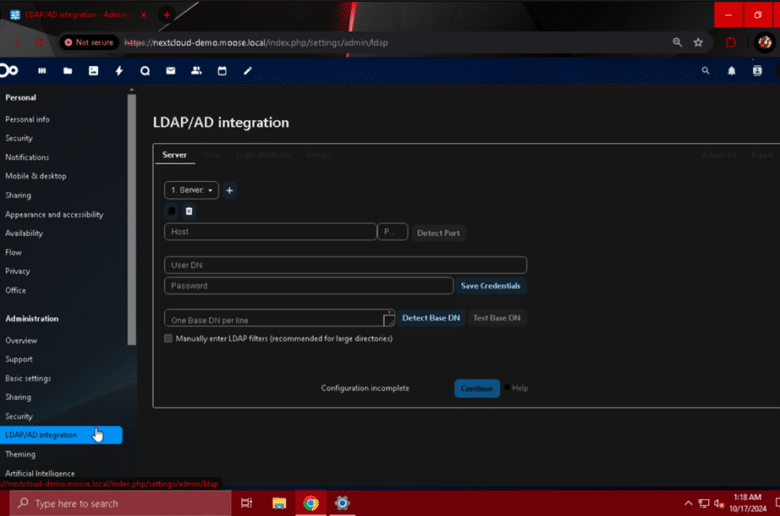780x516 pixels.
Task: Click the Continue button
Action: (x=477, y=388)
